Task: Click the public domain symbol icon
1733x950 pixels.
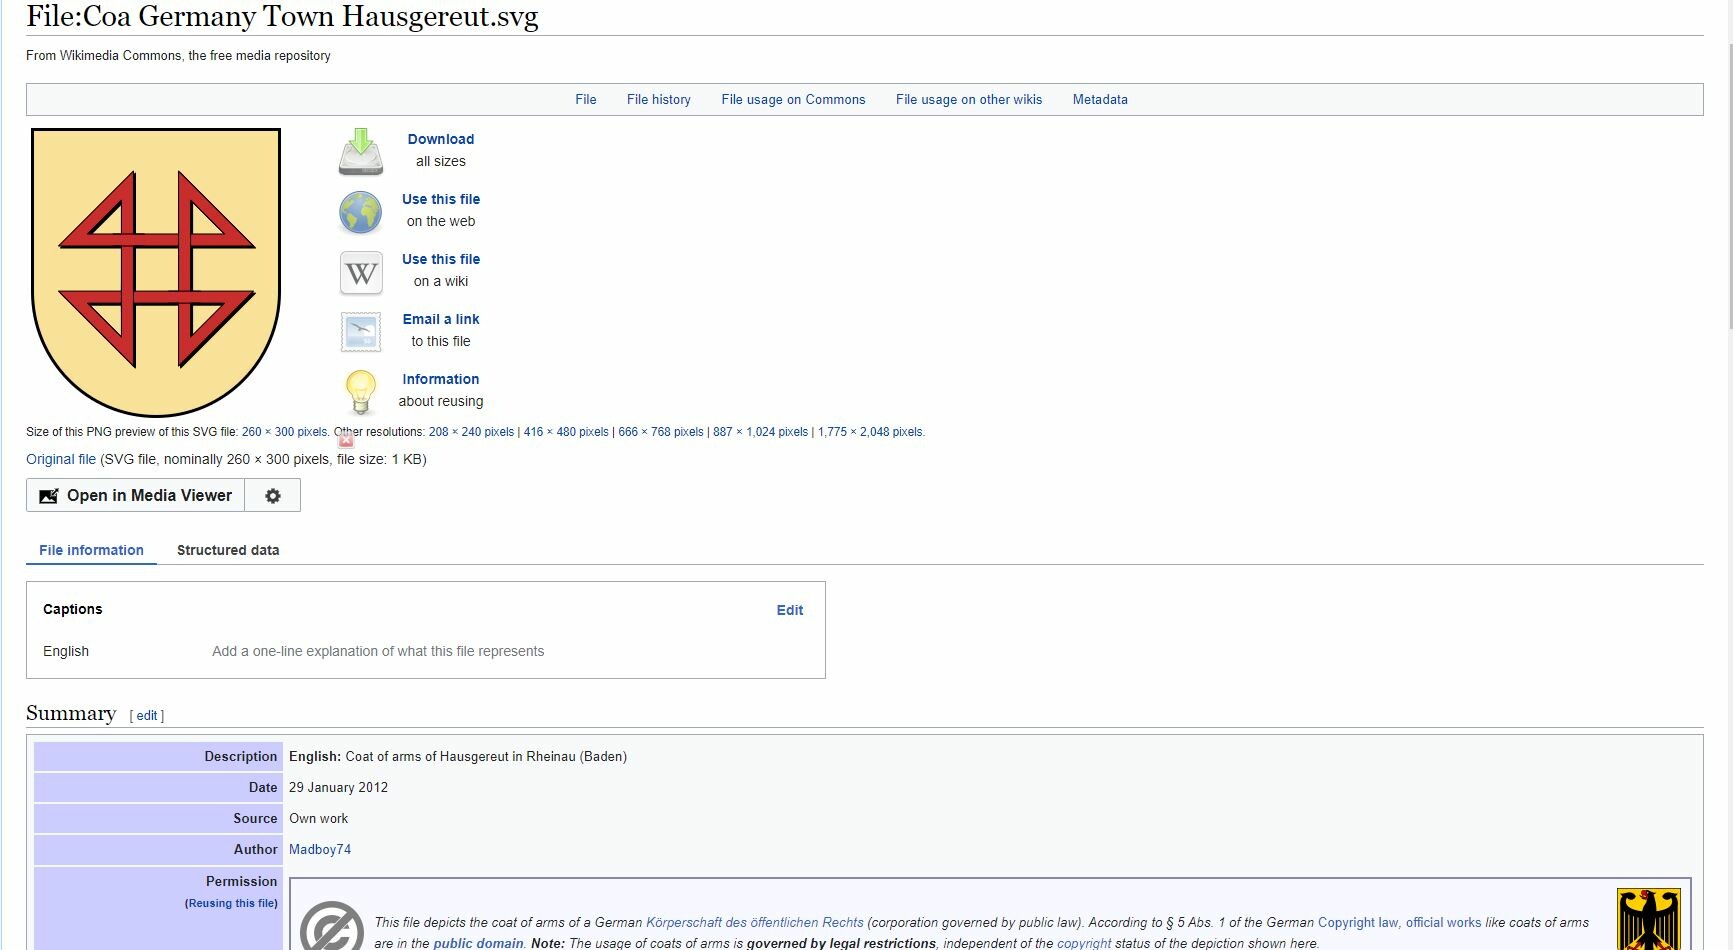Action: point(332,928)
